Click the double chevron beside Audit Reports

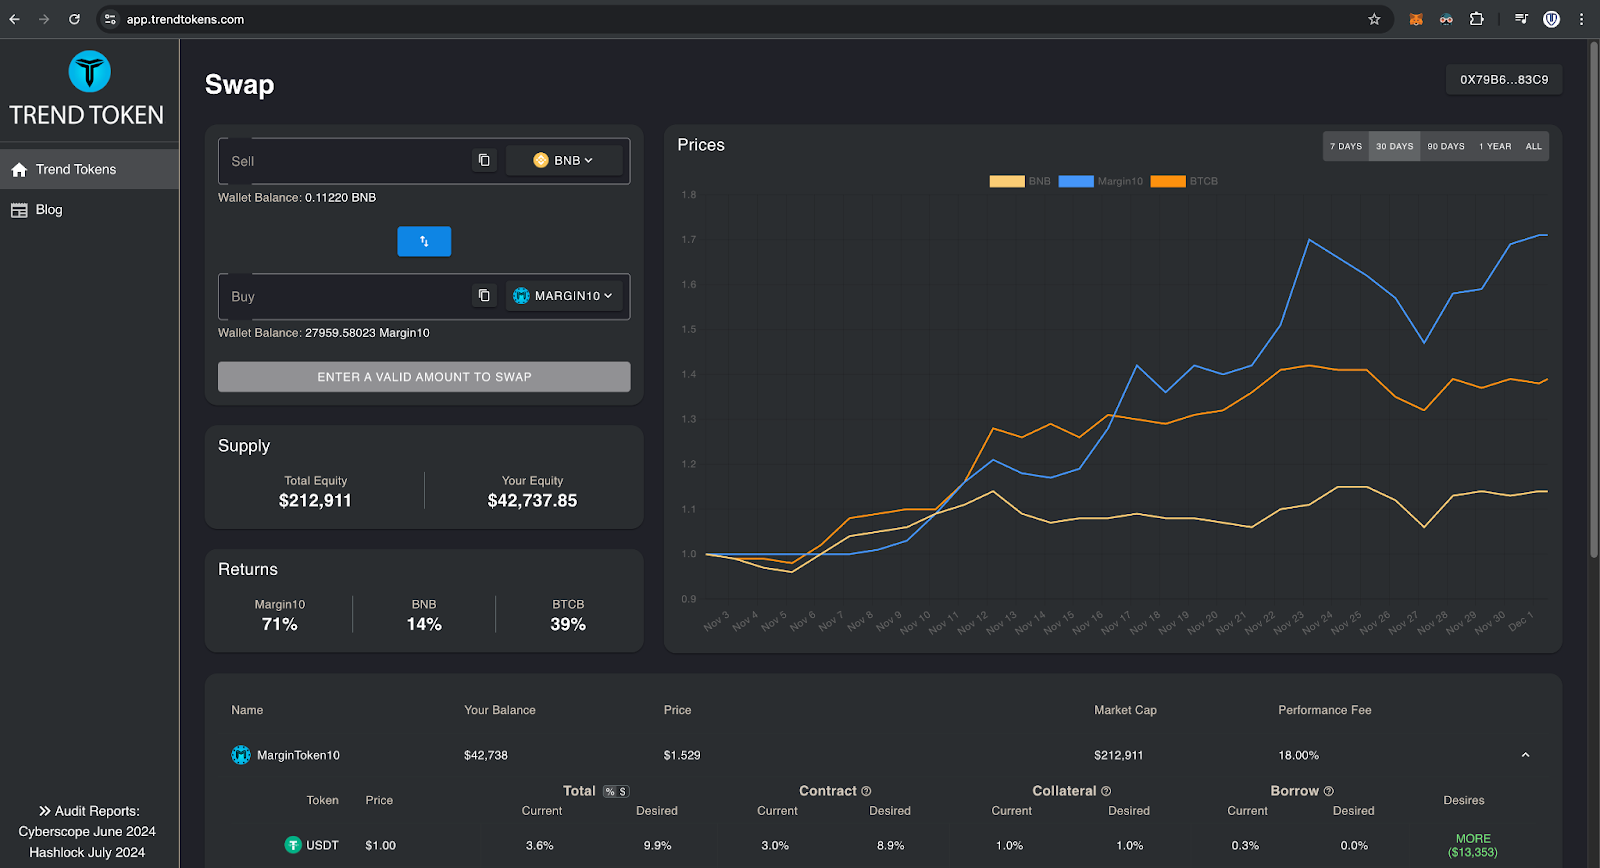click(44, 811)
